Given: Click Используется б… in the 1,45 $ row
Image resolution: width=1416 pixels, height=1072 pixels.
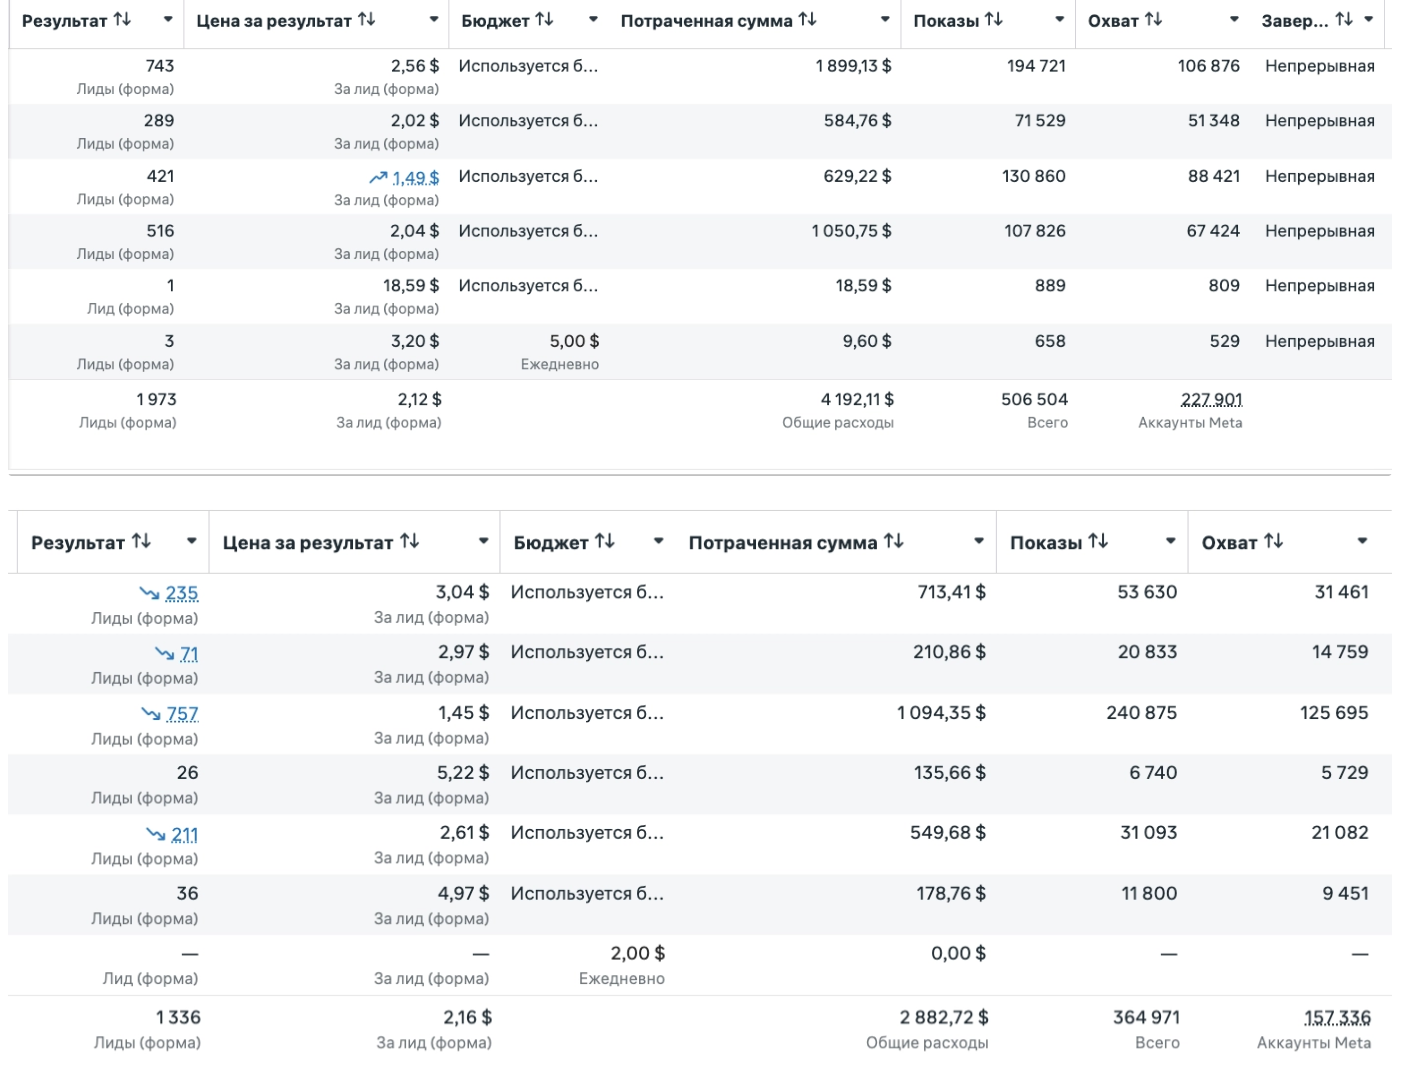Looking at the screenshot, I should pos(587,713).
